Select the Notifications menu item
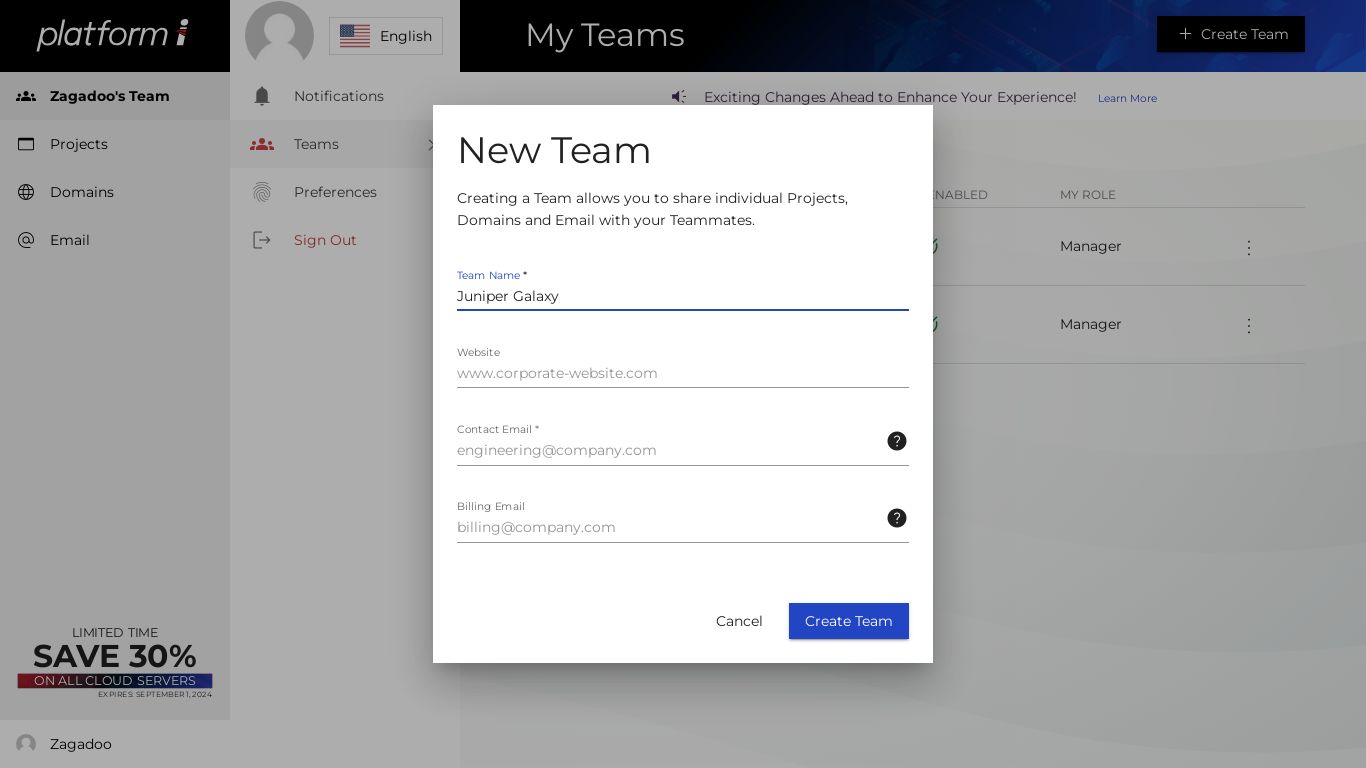The image size is (1366, 768). click(339, 96)
